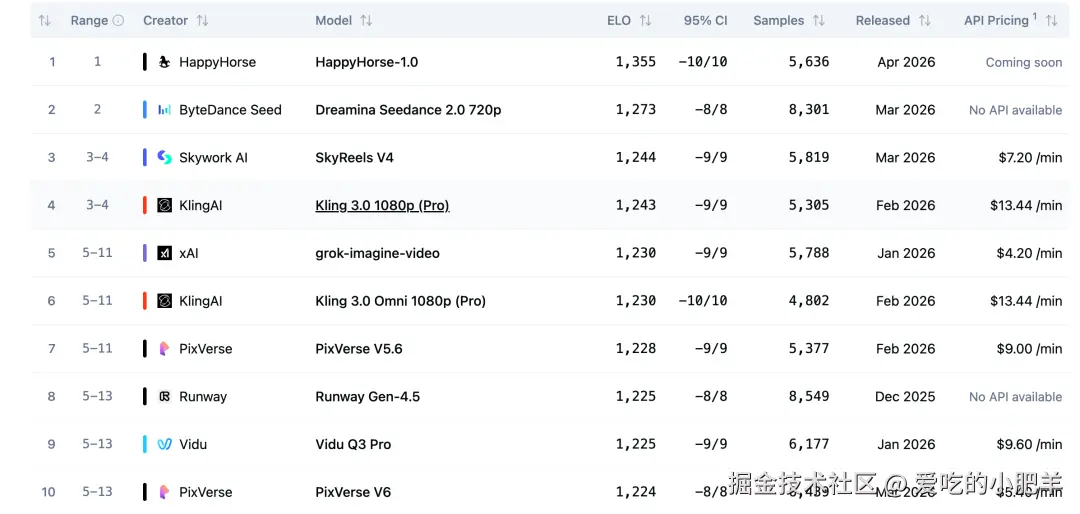This screenshot has width=1080, height=514.
Task: Click the red color bar beside KlingAI
Action: (145, 205)
